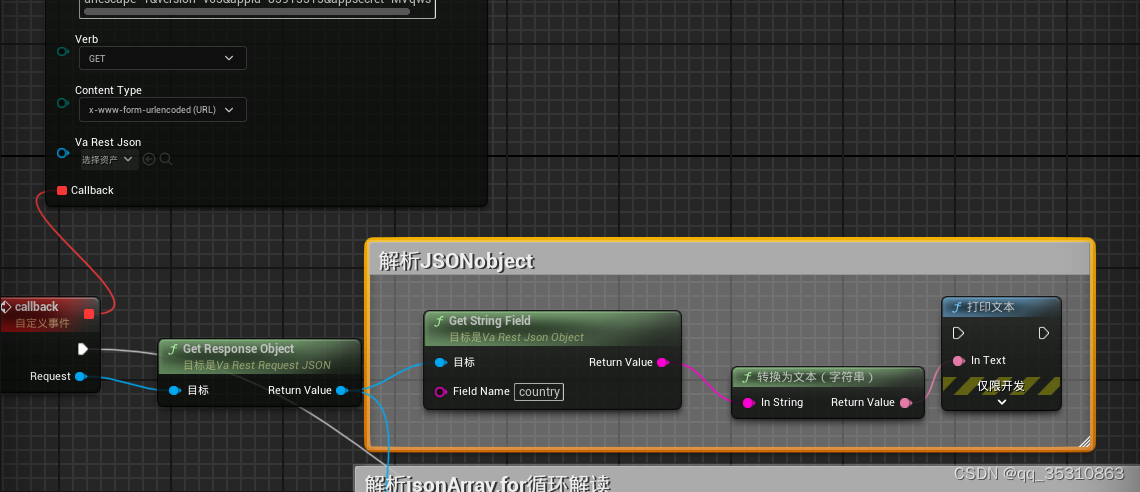Click the In Text input pin

coord(958,360)
